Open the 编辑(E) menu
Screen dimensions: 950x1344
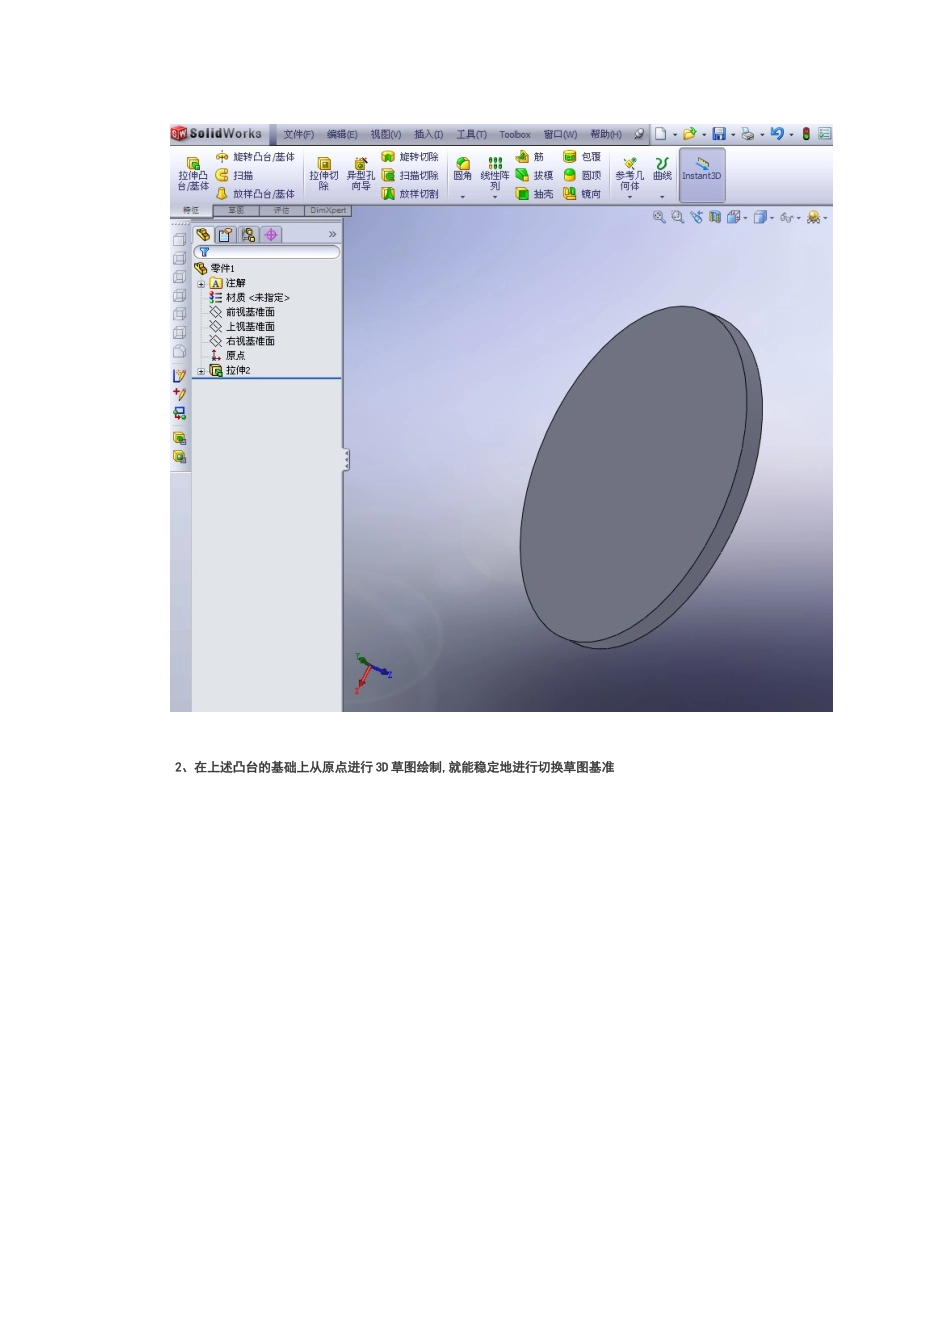pyautogui.click(x=342, y=134)
